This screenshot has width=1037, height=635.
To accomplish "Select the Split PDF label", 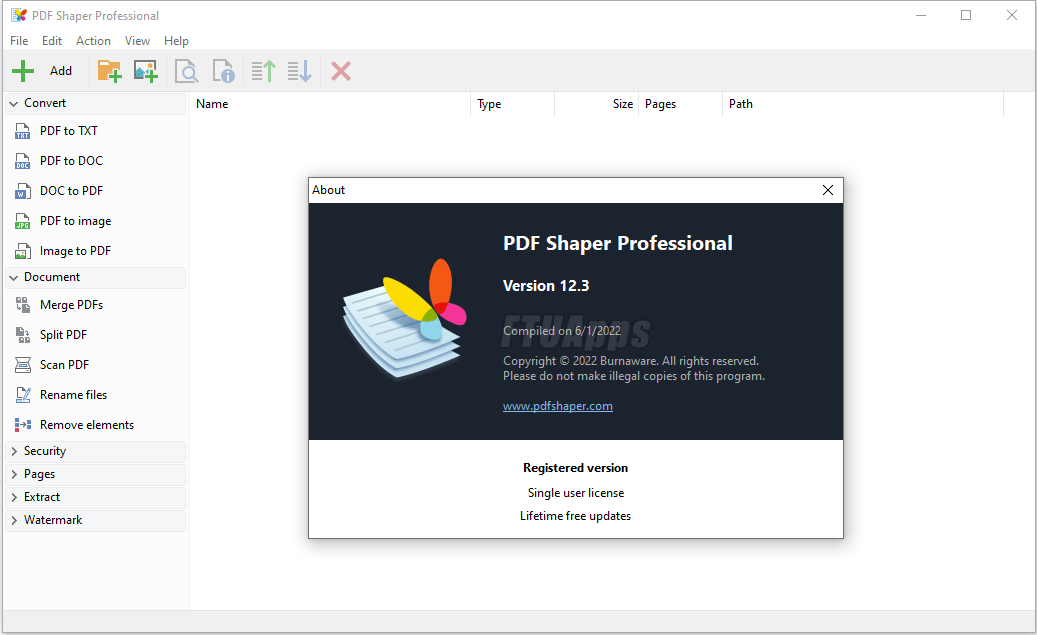I will 63,335.
